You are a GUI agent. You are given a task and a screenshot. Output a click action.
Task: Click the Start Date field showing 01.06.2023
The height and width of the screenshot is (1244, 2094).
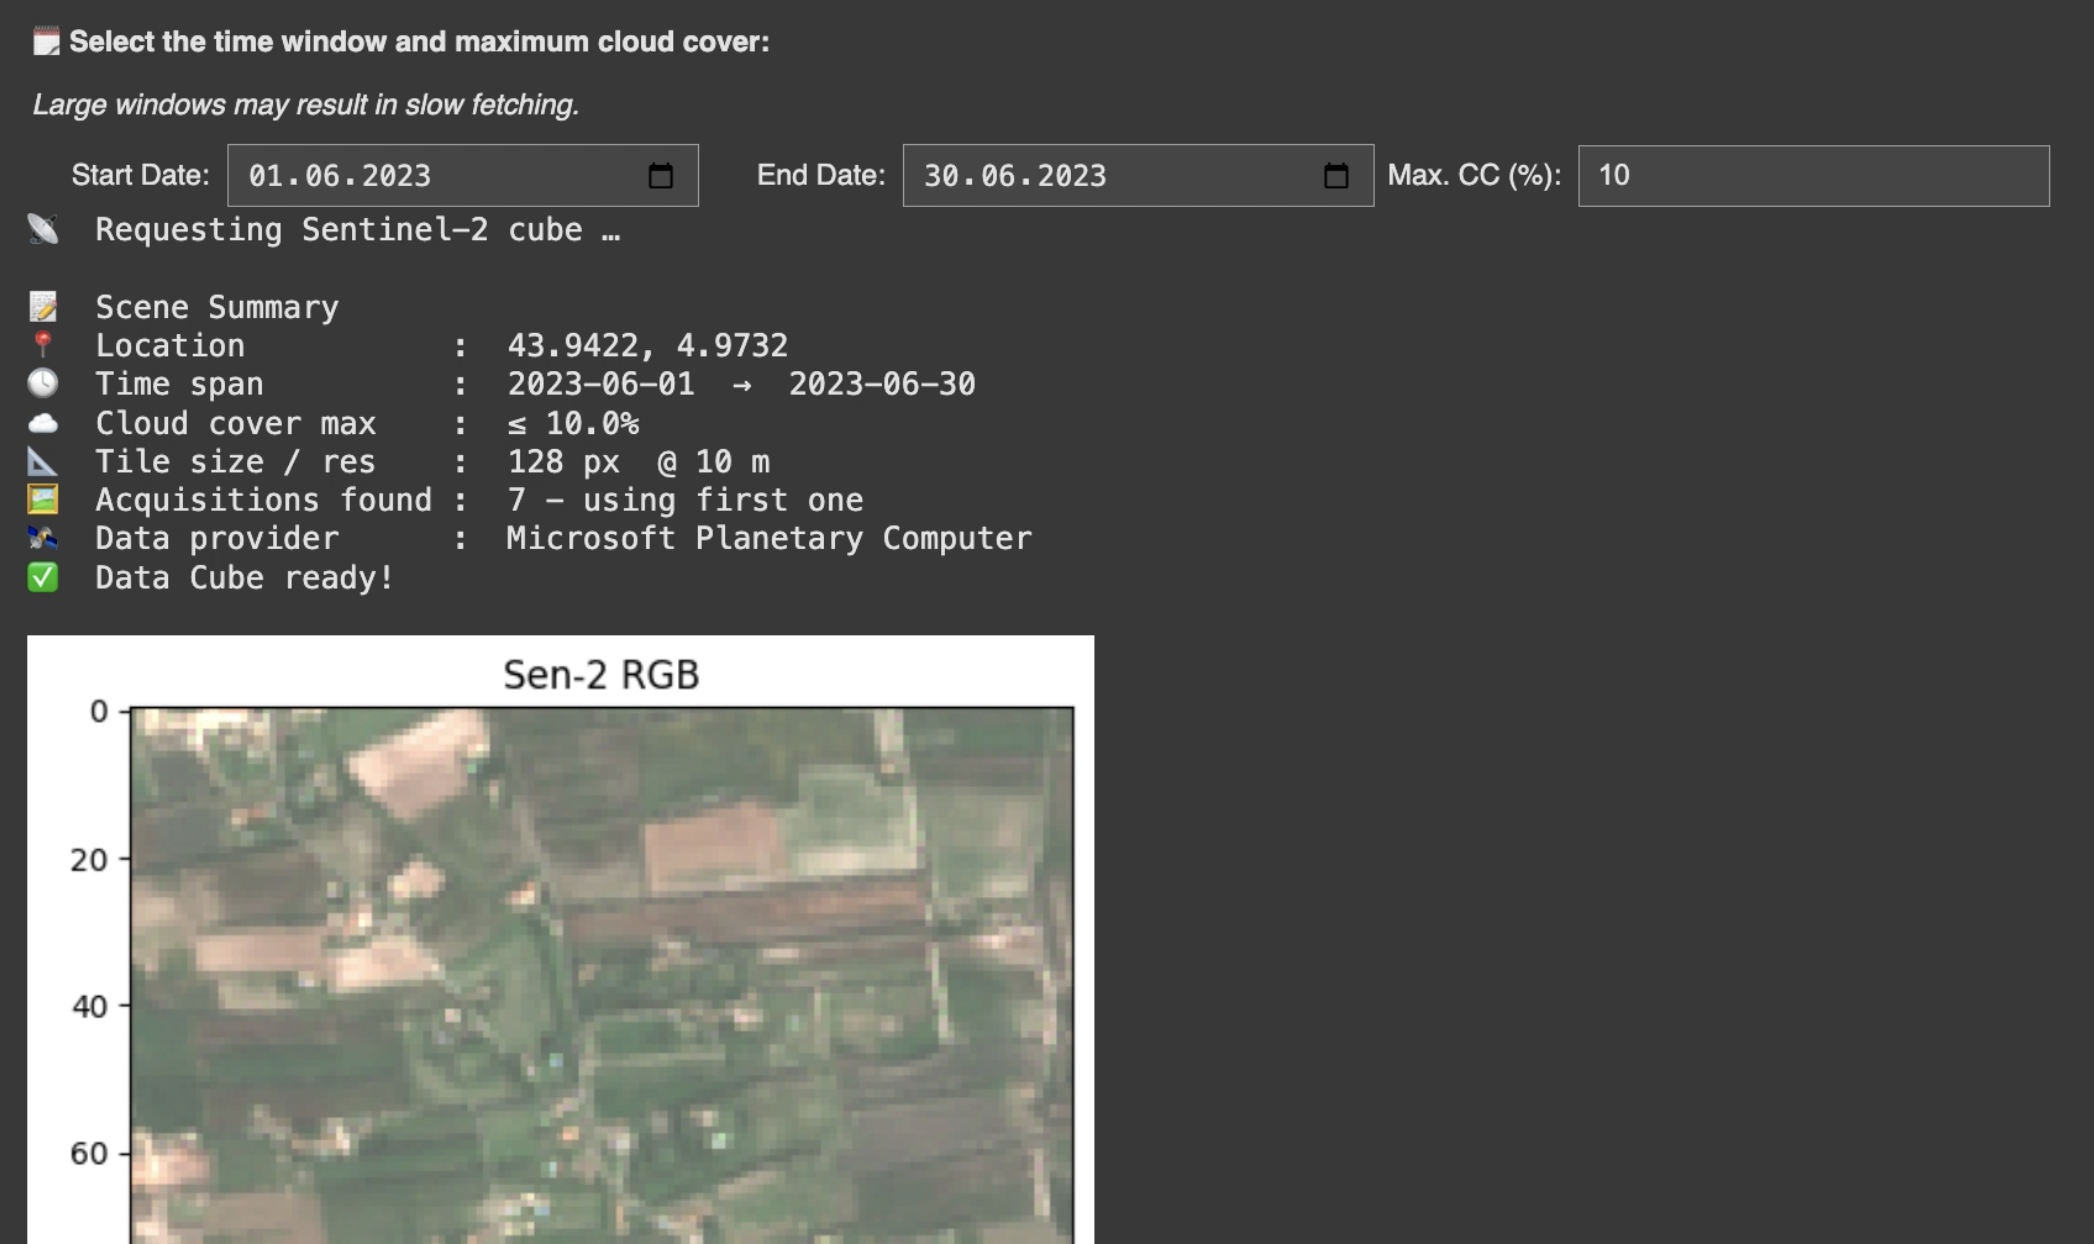[463, 176]
